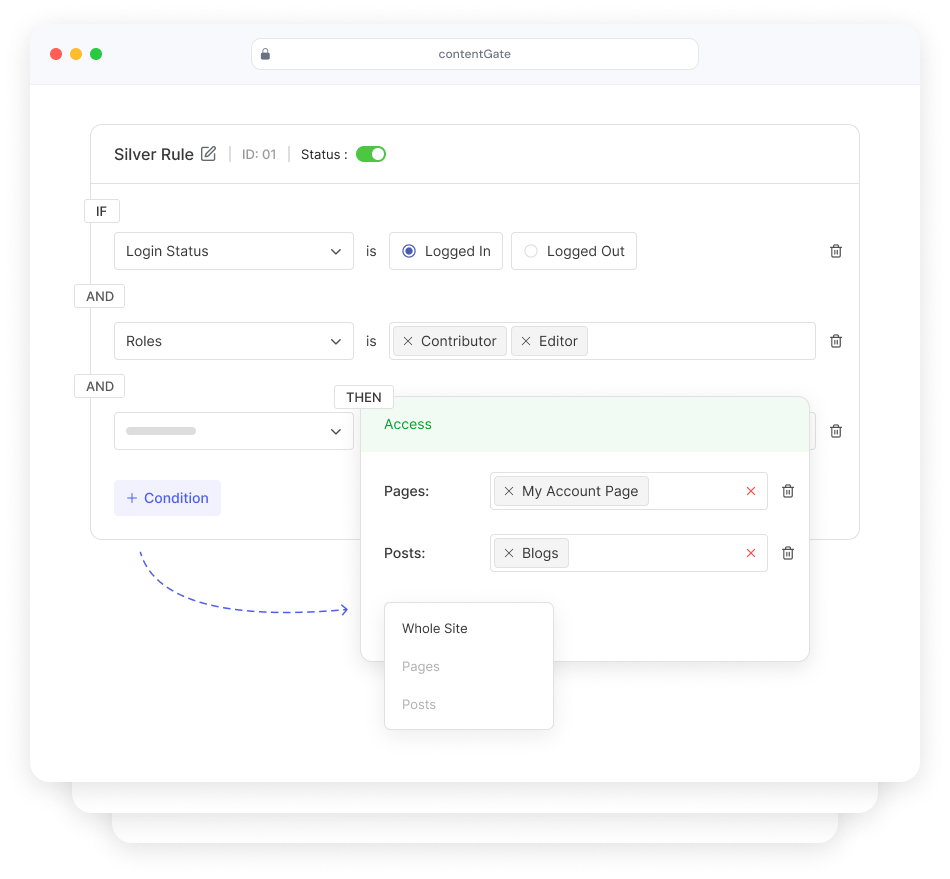This screenshot has height=879, width=950.
Task: Delete the Login Status condition row
Action: 836,251
